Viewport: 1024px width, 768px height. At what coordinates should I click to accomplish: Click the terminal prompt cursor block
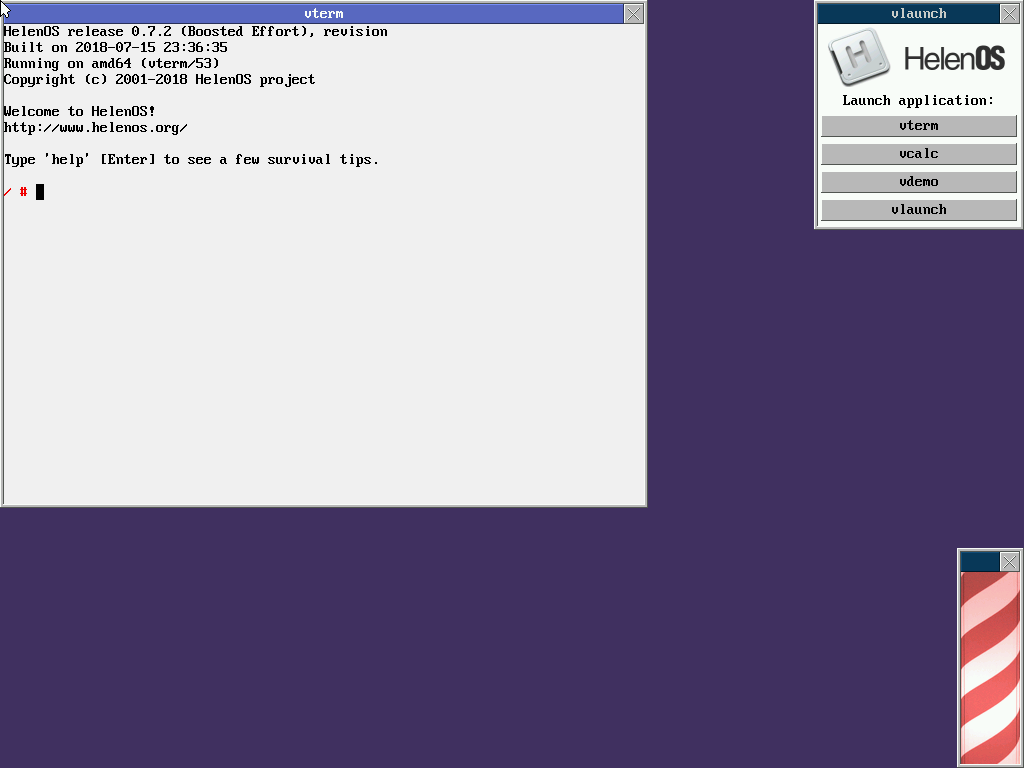40,191
